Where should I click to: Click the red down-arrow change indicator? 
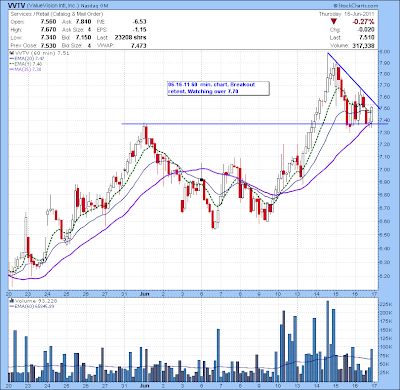334,22
